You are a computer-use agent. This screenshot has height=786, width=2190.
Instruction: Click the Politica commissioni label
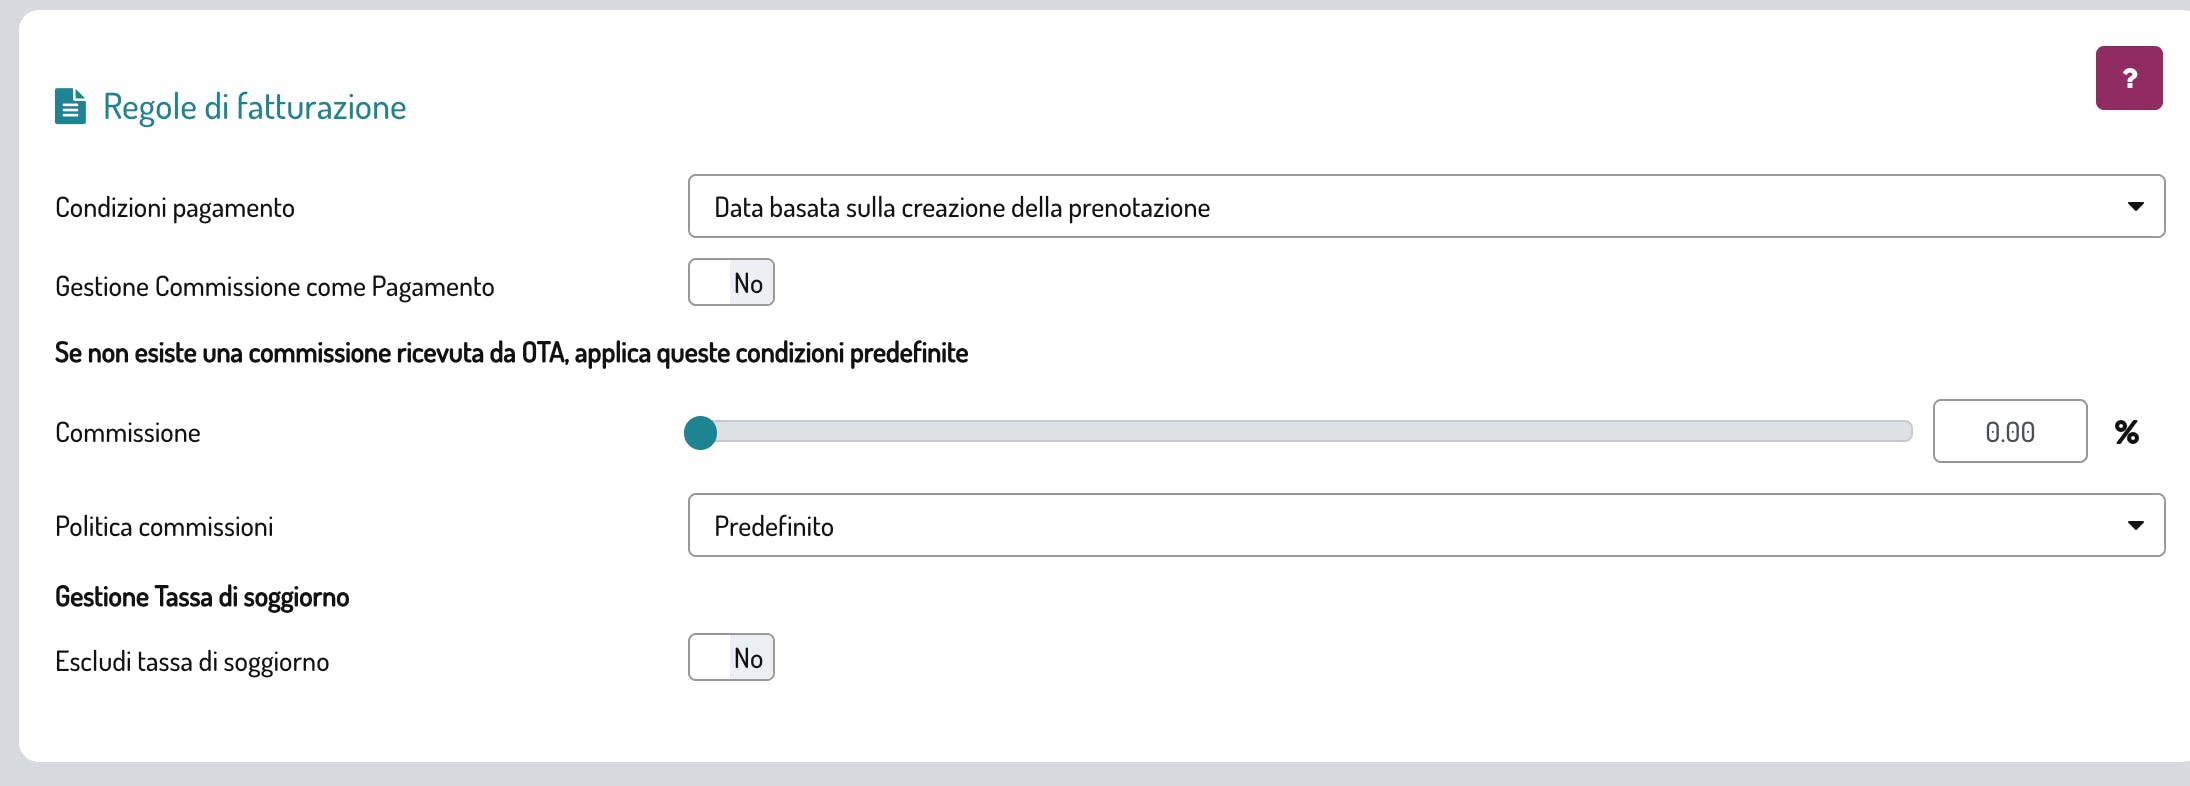click(x=164, y=527)
